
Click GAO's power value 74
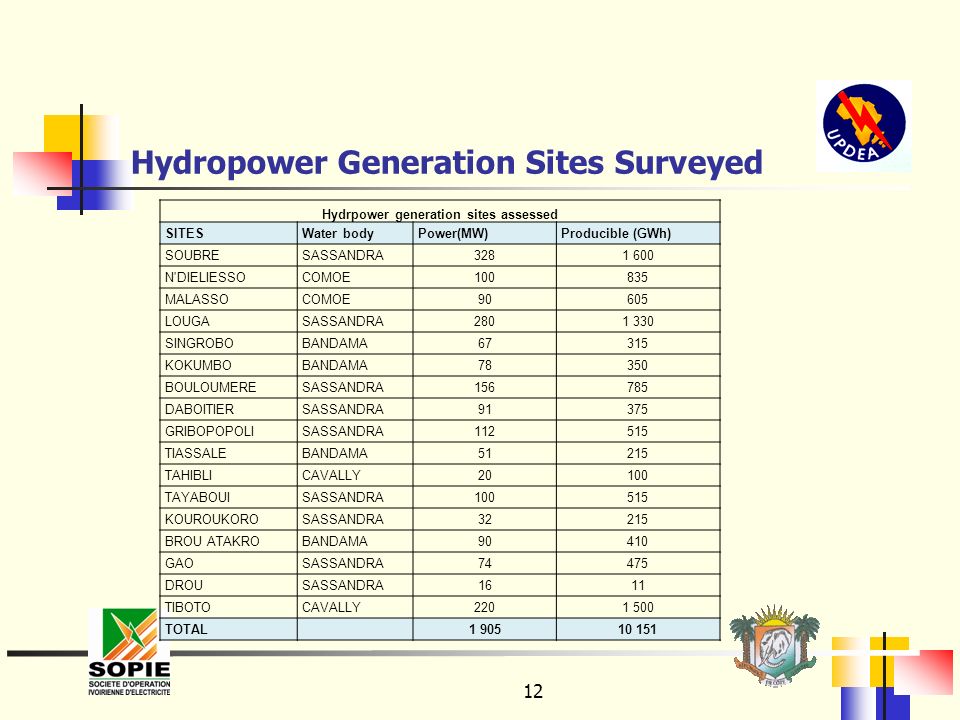[x=485, y=564]
